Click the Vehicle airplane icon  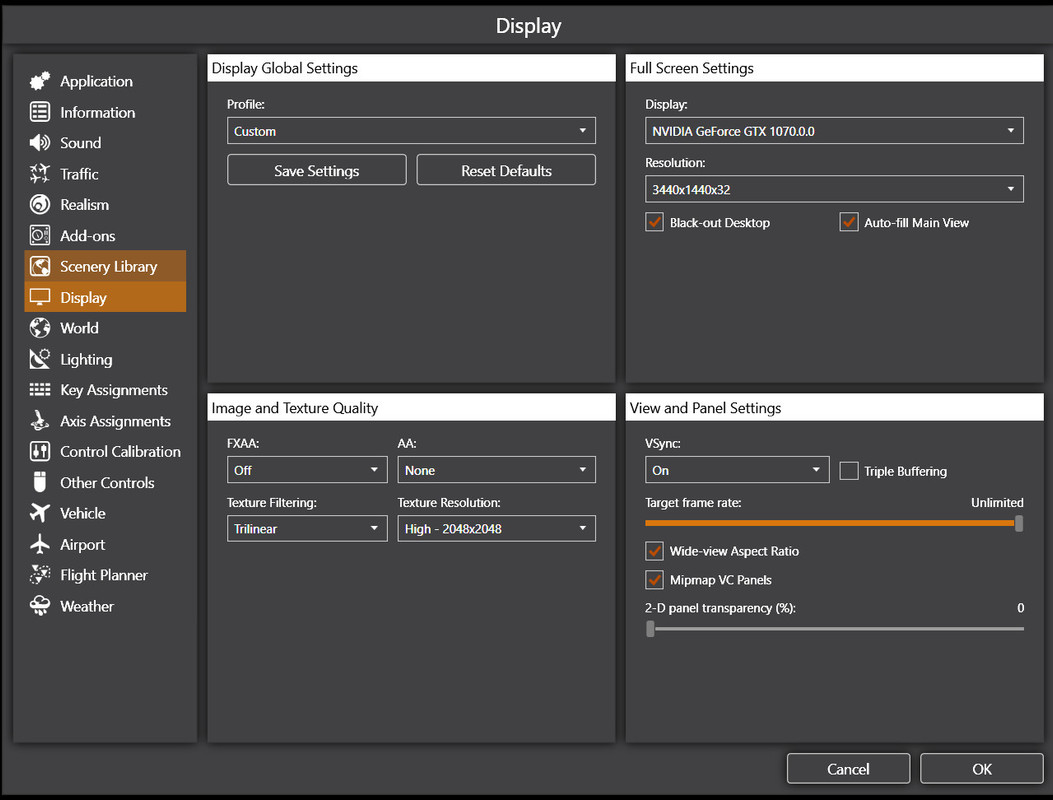[x=40, y=513]
